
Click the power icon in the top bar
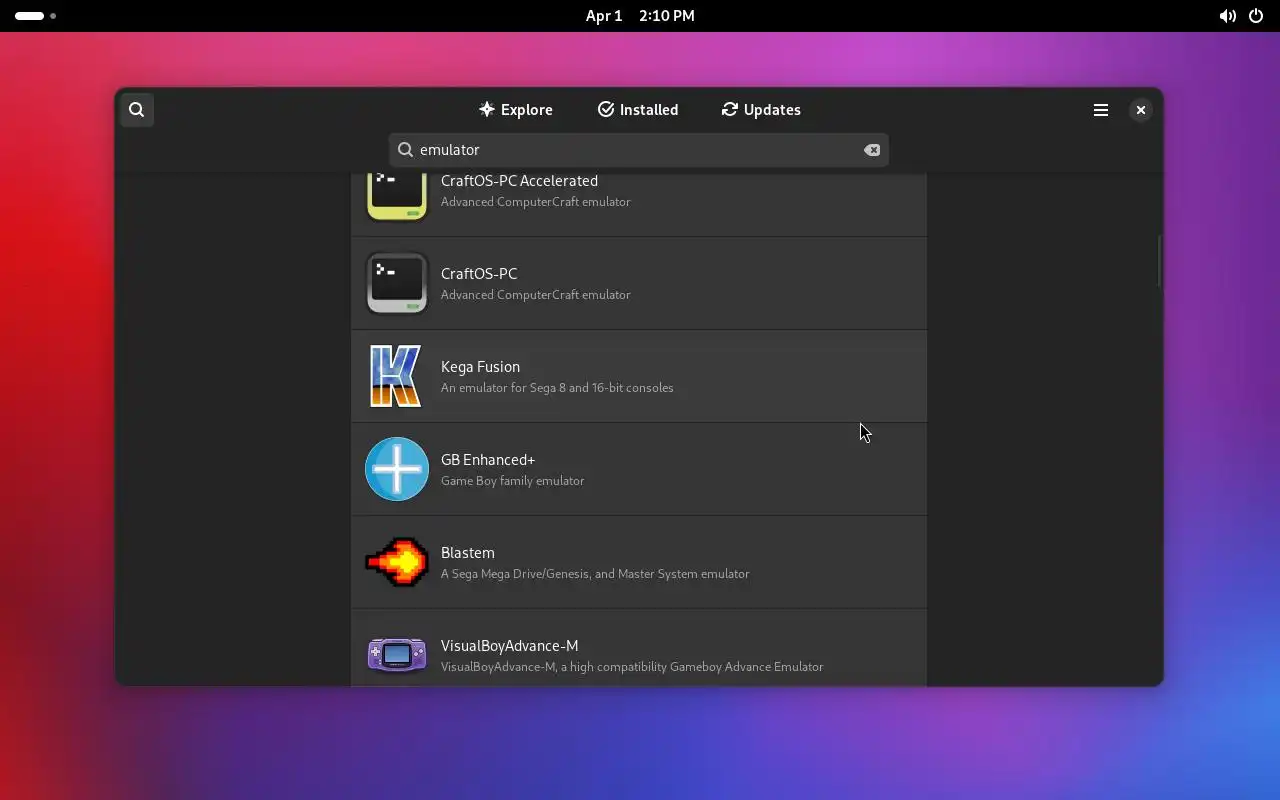coord(1256,16)
